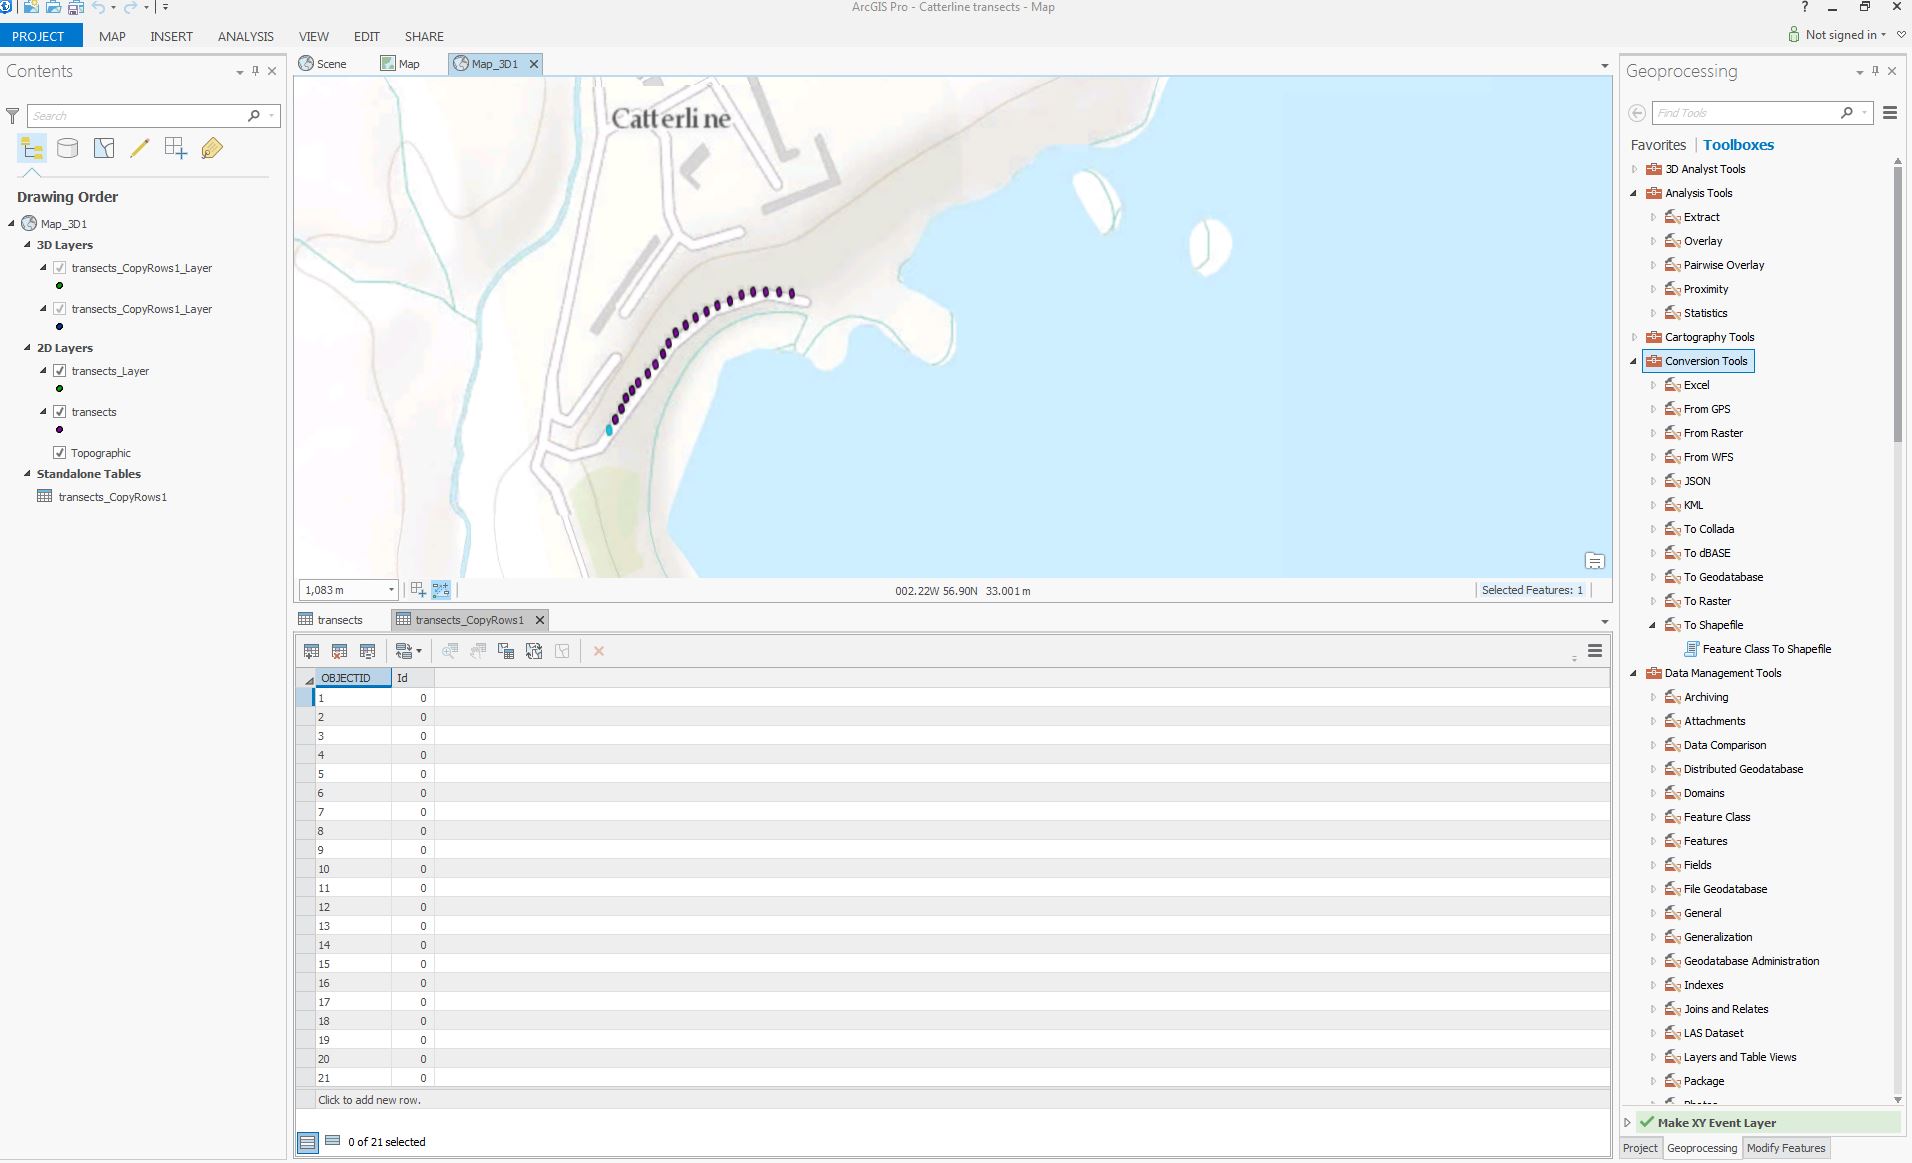
Task: Collapse the 2D Layers group
Action: pos(27,348)
